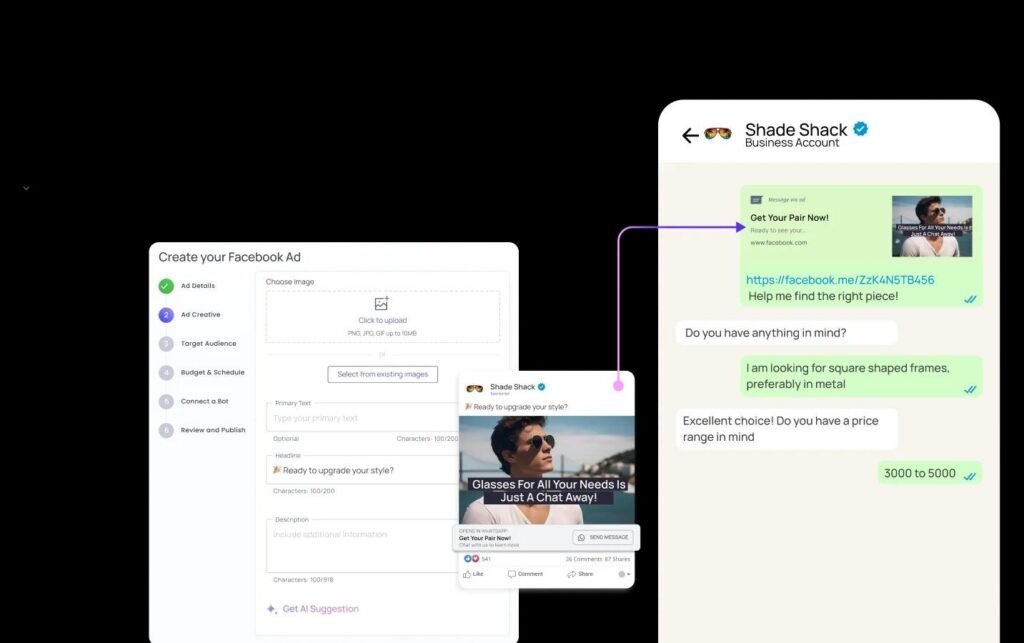
Task: Click 'Ready to upgrade your style?' caption on post
Action: [520, 407]
